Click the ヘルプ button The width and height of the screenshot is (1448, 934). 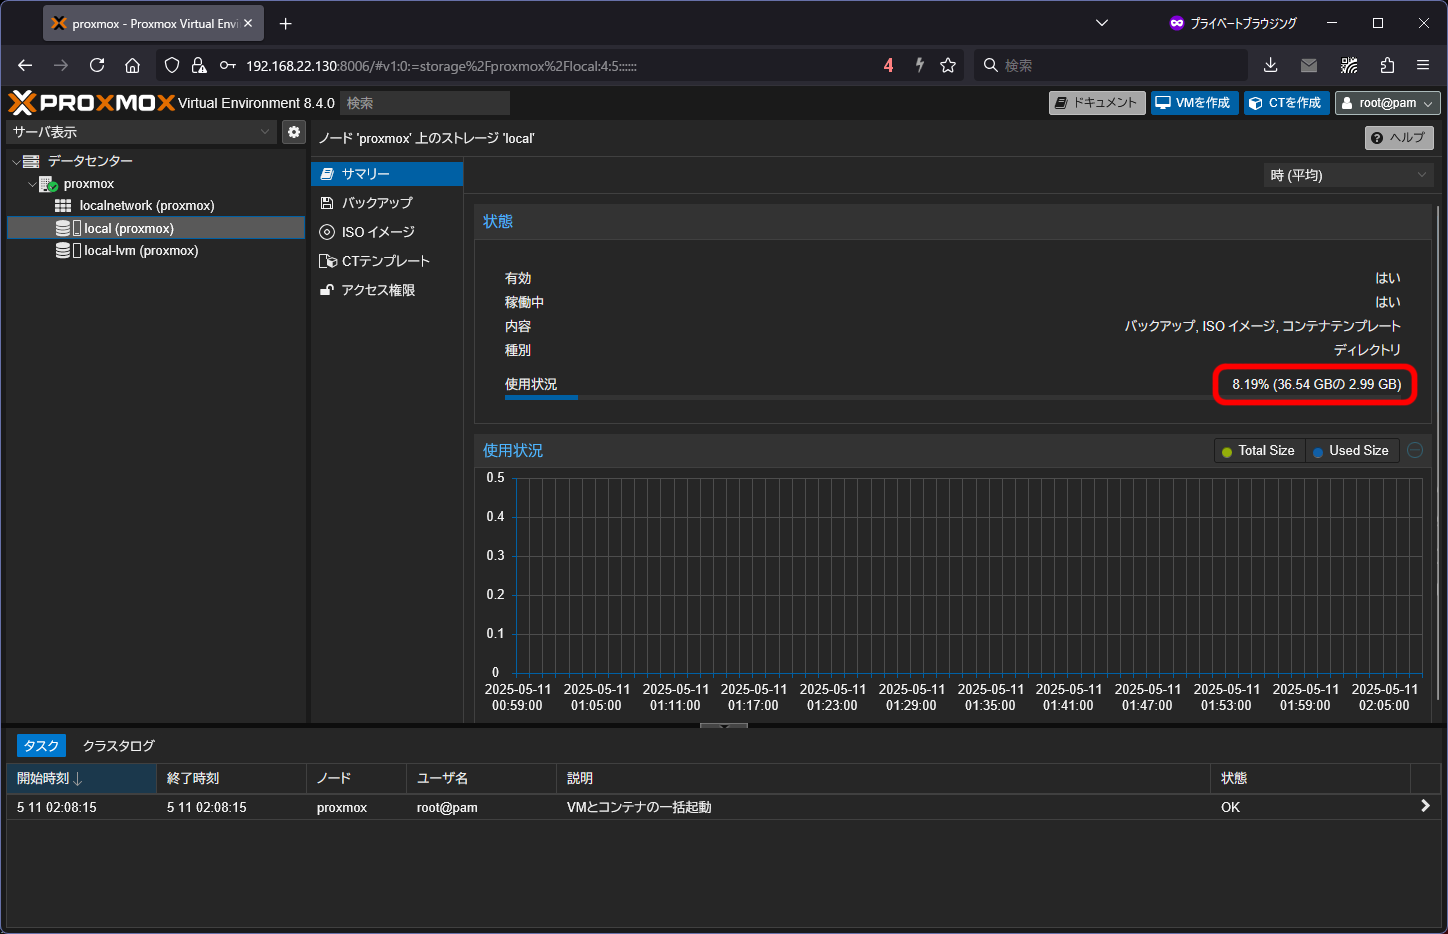pos(1399,138)
